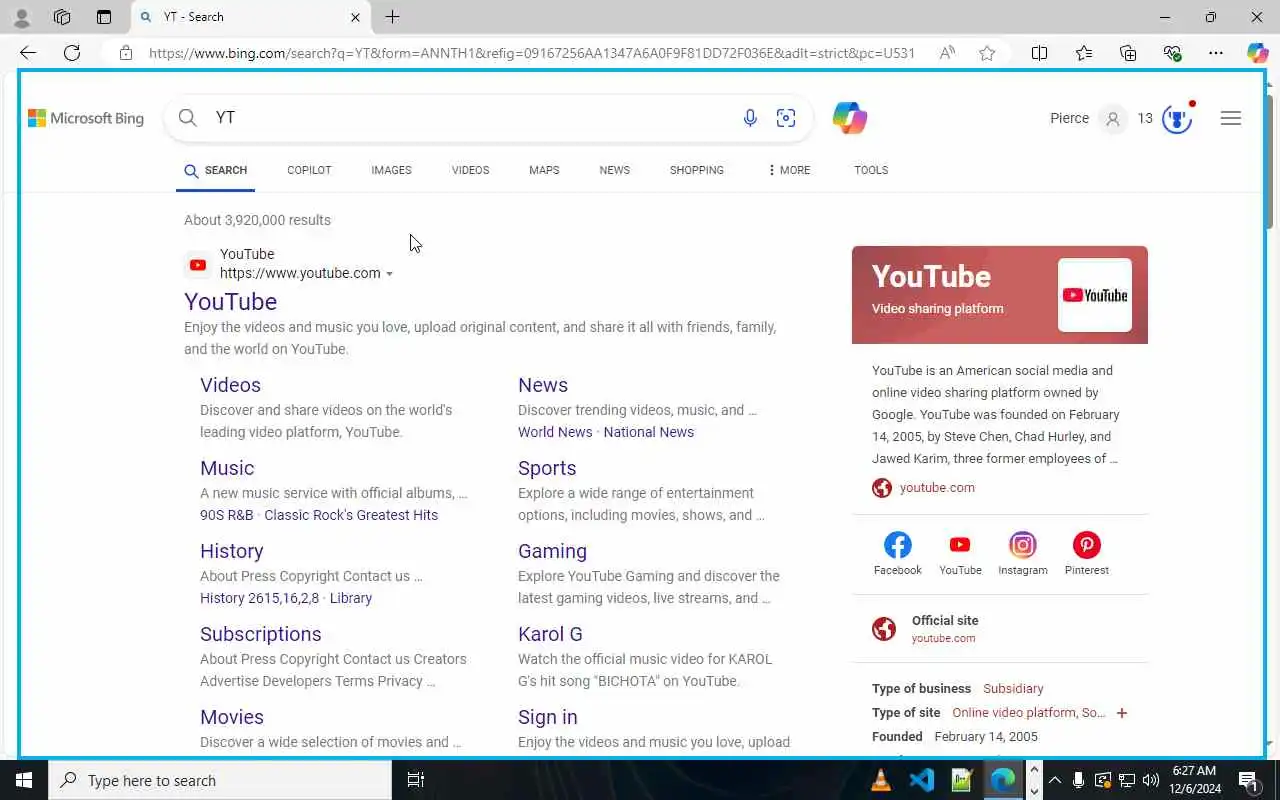
Task: Open Task View on the taskbar
Action: point(416,780)
